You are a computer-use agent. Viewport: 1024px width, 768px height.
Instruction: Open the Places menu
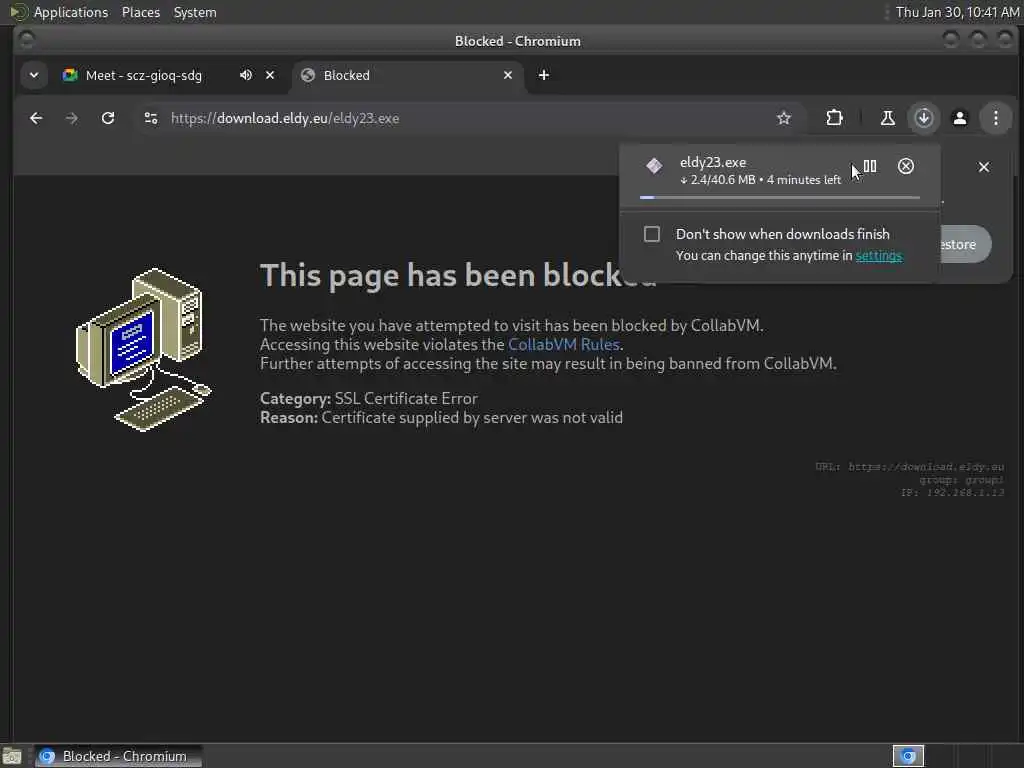140,12
